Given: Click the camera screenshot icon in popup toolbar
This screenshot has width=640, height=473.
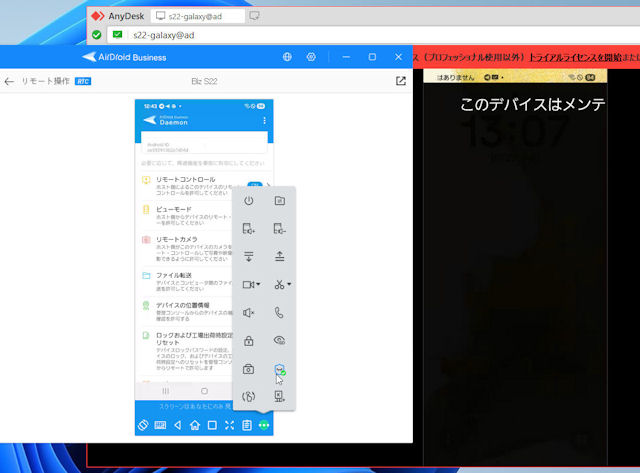Looking at the screenshot, I should pyautogui.click(x=249, y=368).
